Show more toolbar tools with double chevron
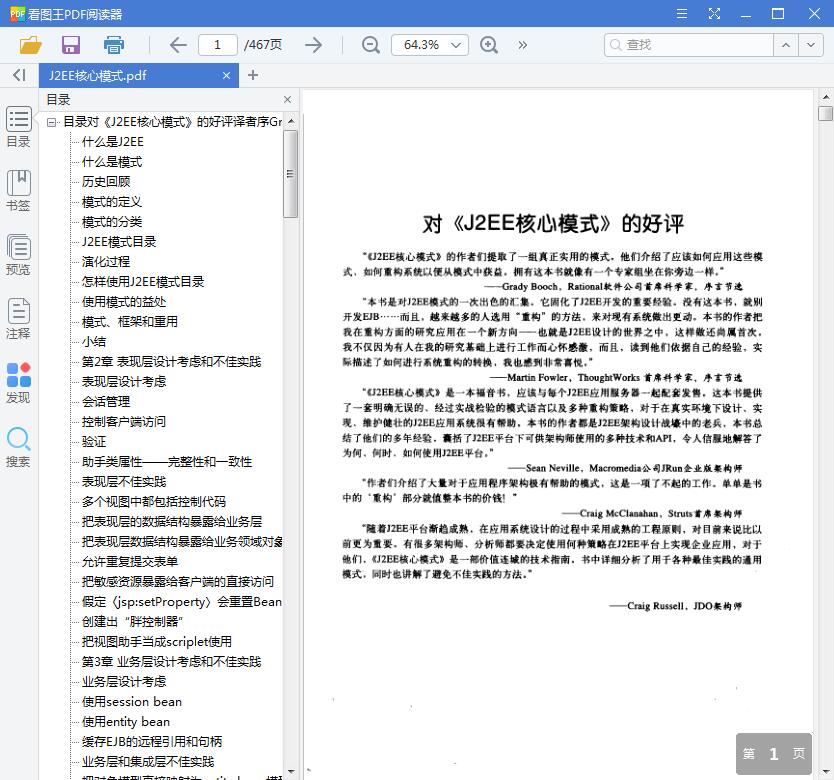Viewport: 834px width, 780px height. tap(522, 45)
